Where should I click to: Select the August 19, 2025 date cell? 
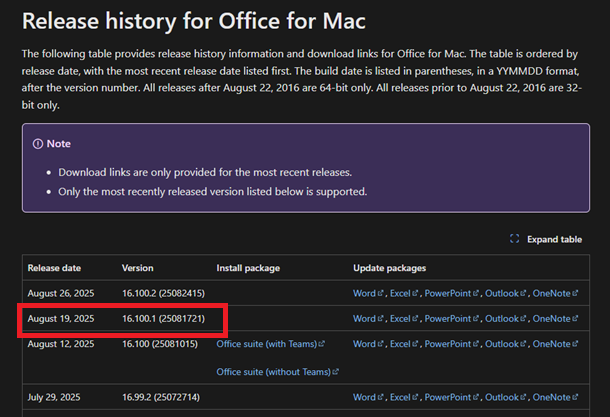pos(61,319)
